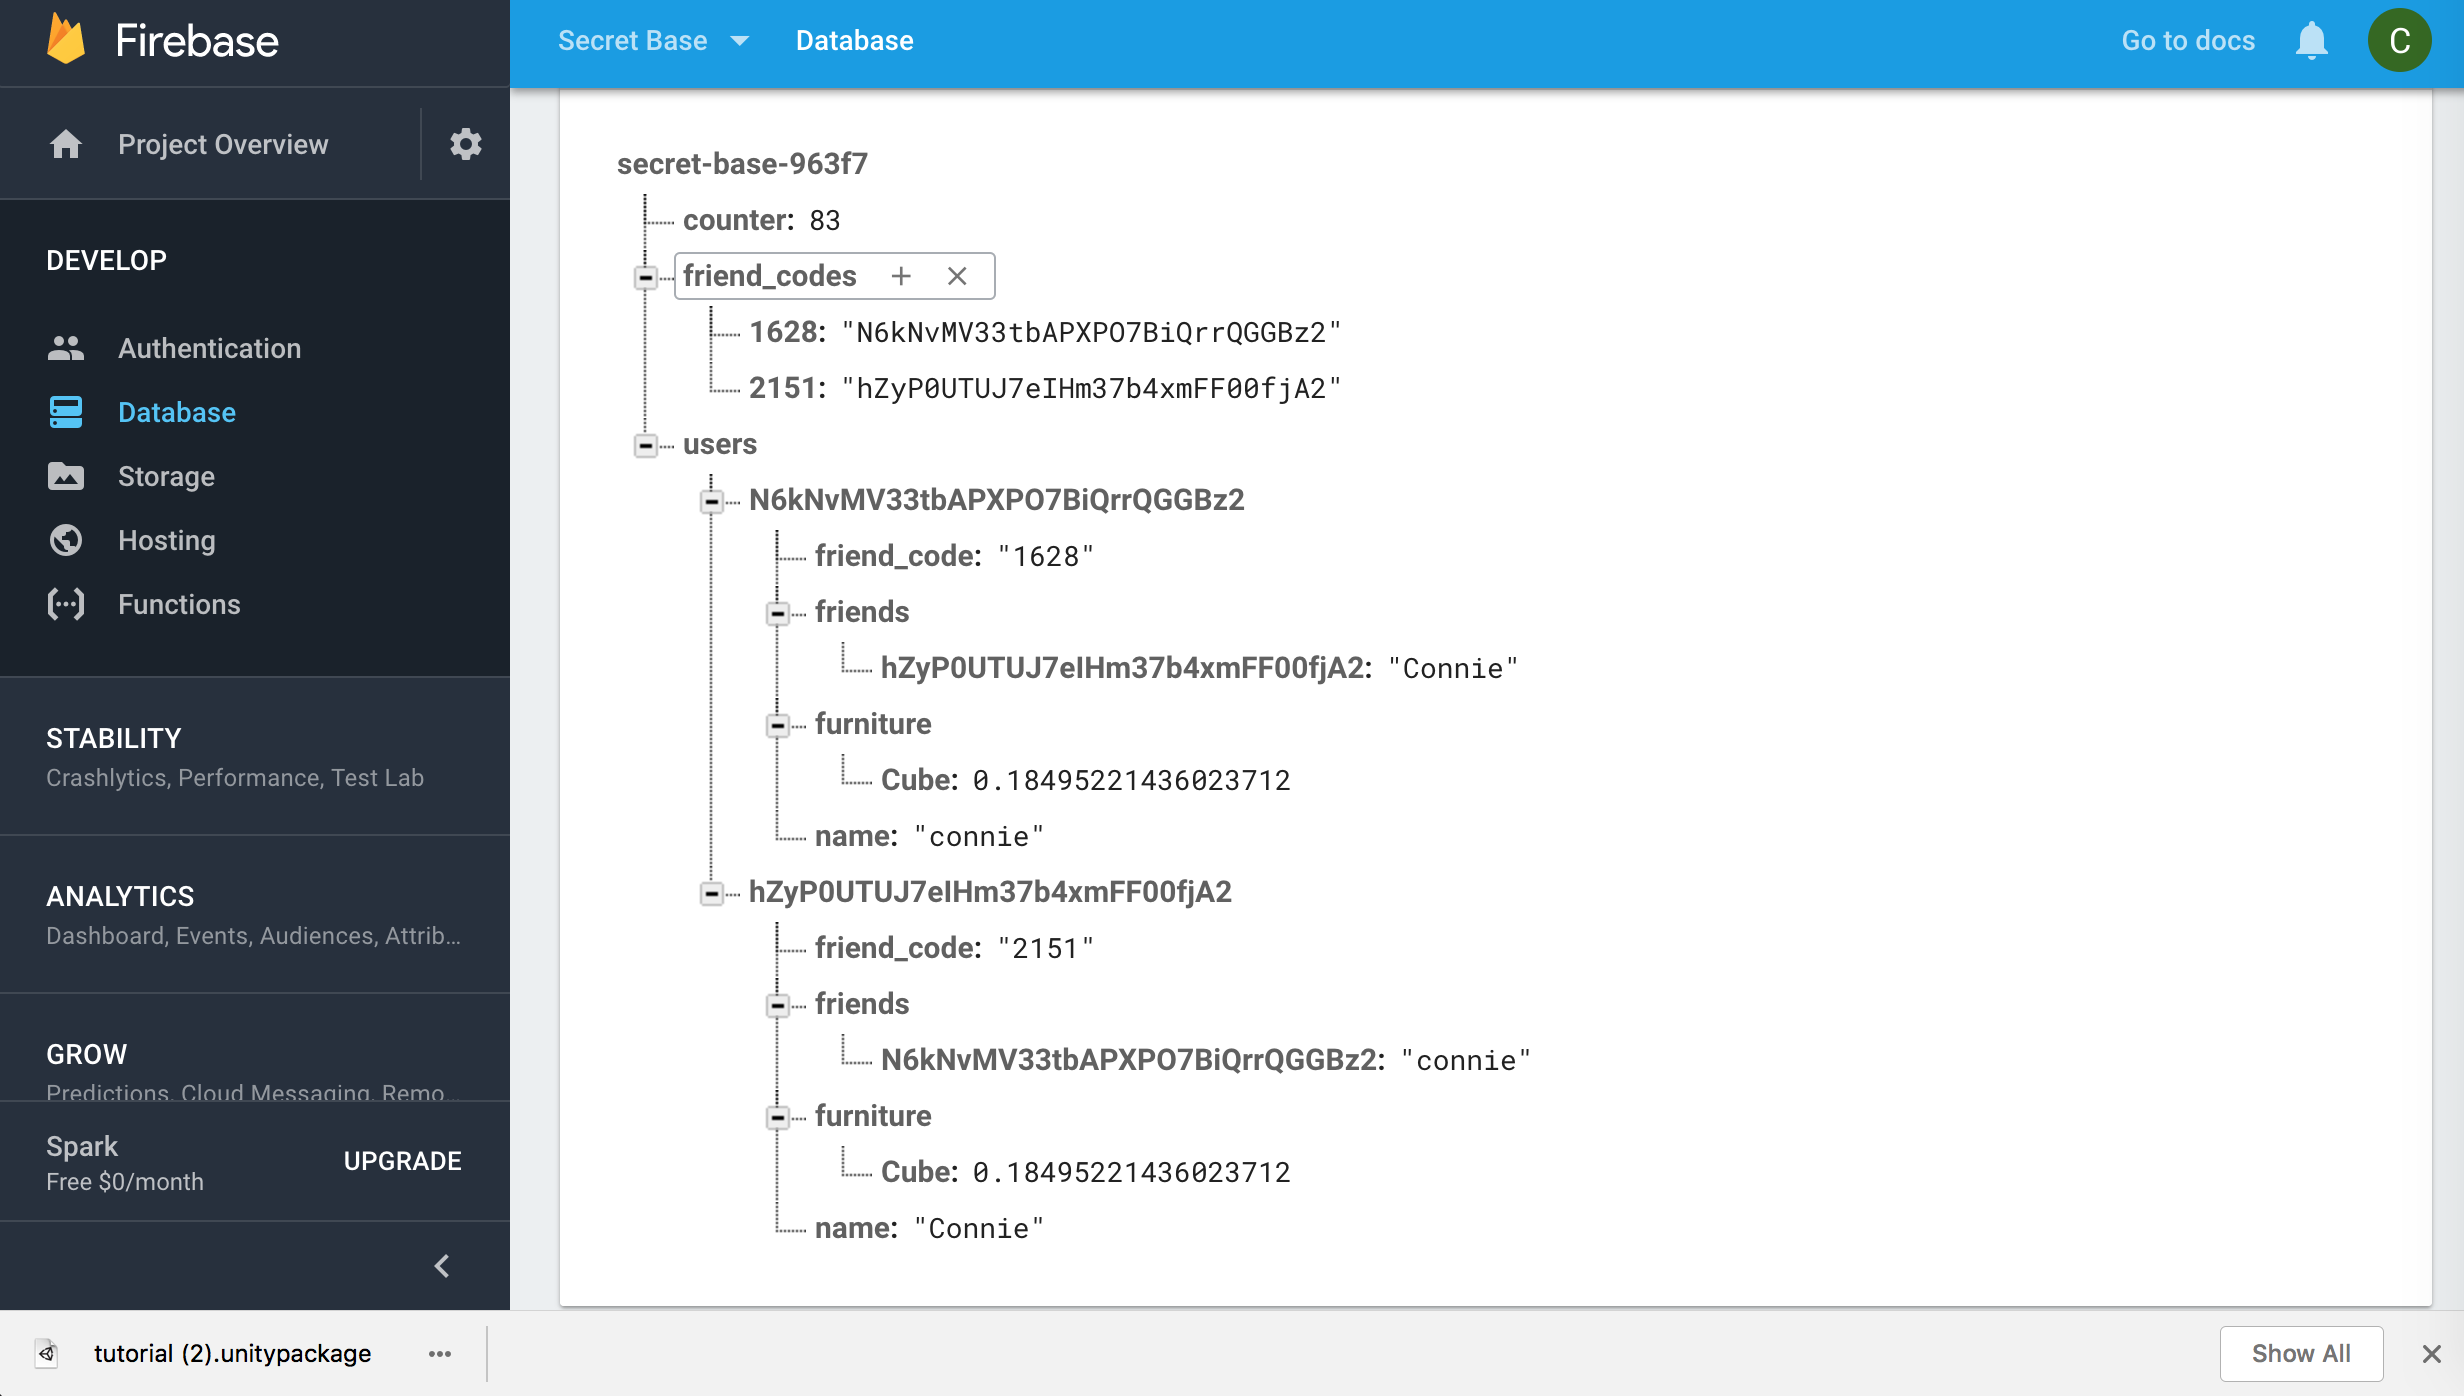Open Functions in the sidebar
Screen dimensions: 2464x1396
pyautogui.click(x=179, y=604)
